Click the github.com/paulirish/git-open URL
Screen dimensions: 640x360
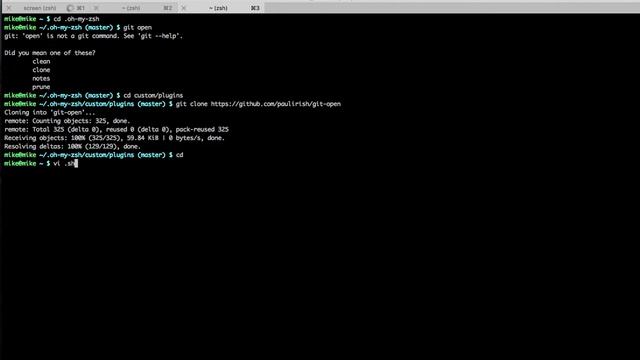[276, 104]
